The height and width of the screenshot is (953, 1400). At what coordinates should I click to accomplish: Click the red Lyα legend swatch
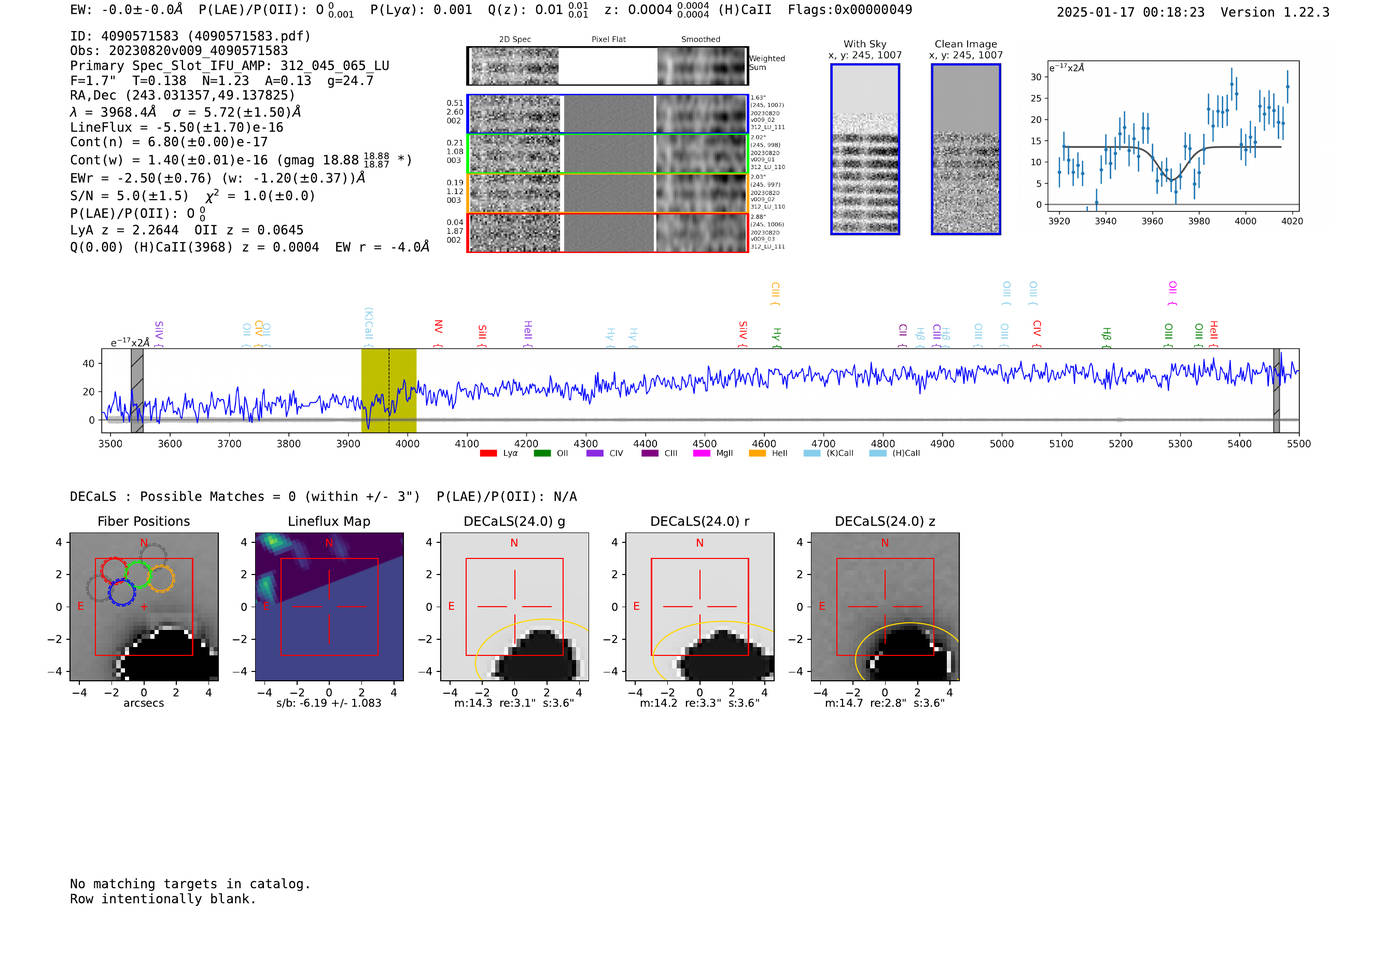tap(488, 454)
